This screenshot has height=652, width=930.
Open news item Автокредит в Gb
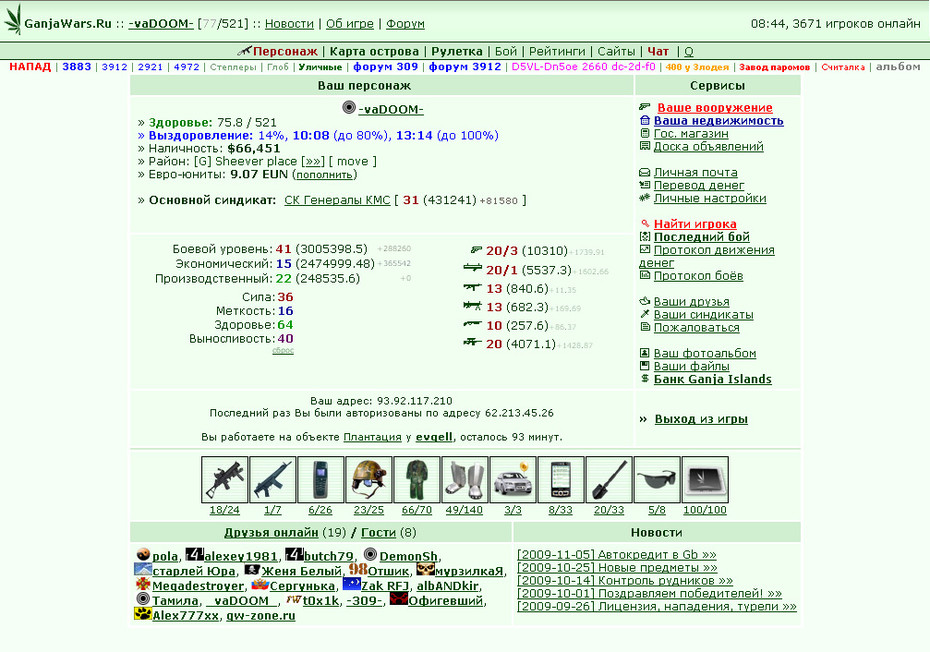[x=617, y=555]
